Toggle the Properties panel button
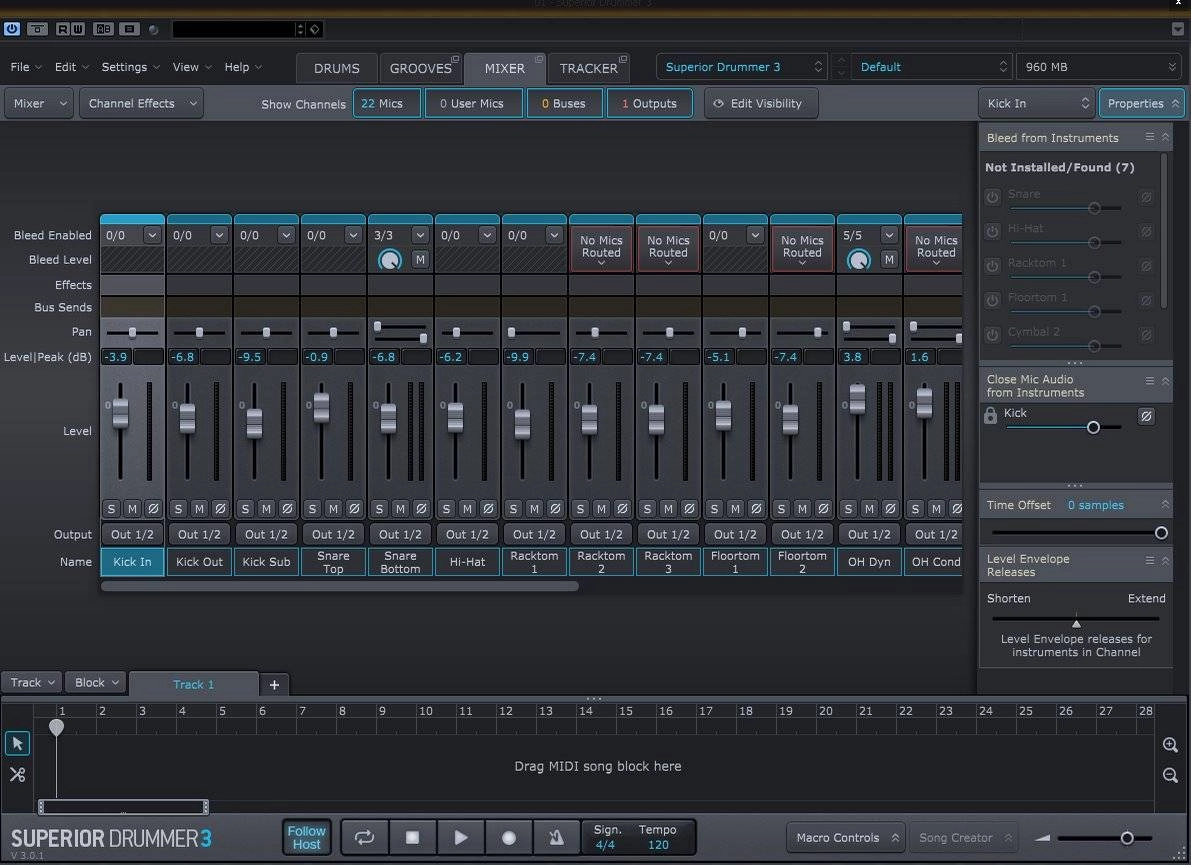This screenshot has width=1191, height=865. [x=1142, y=103]
